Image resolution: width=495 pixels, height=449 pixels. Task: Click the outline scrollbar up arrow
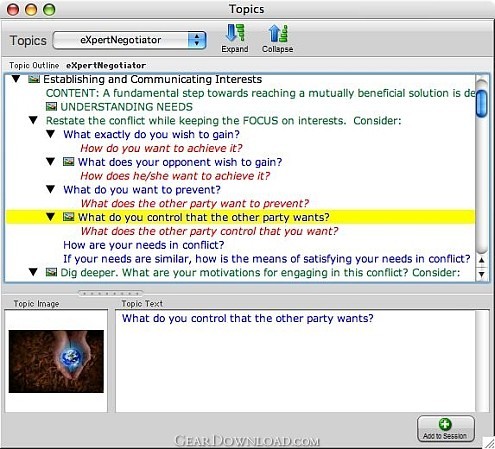click(481, 260)
